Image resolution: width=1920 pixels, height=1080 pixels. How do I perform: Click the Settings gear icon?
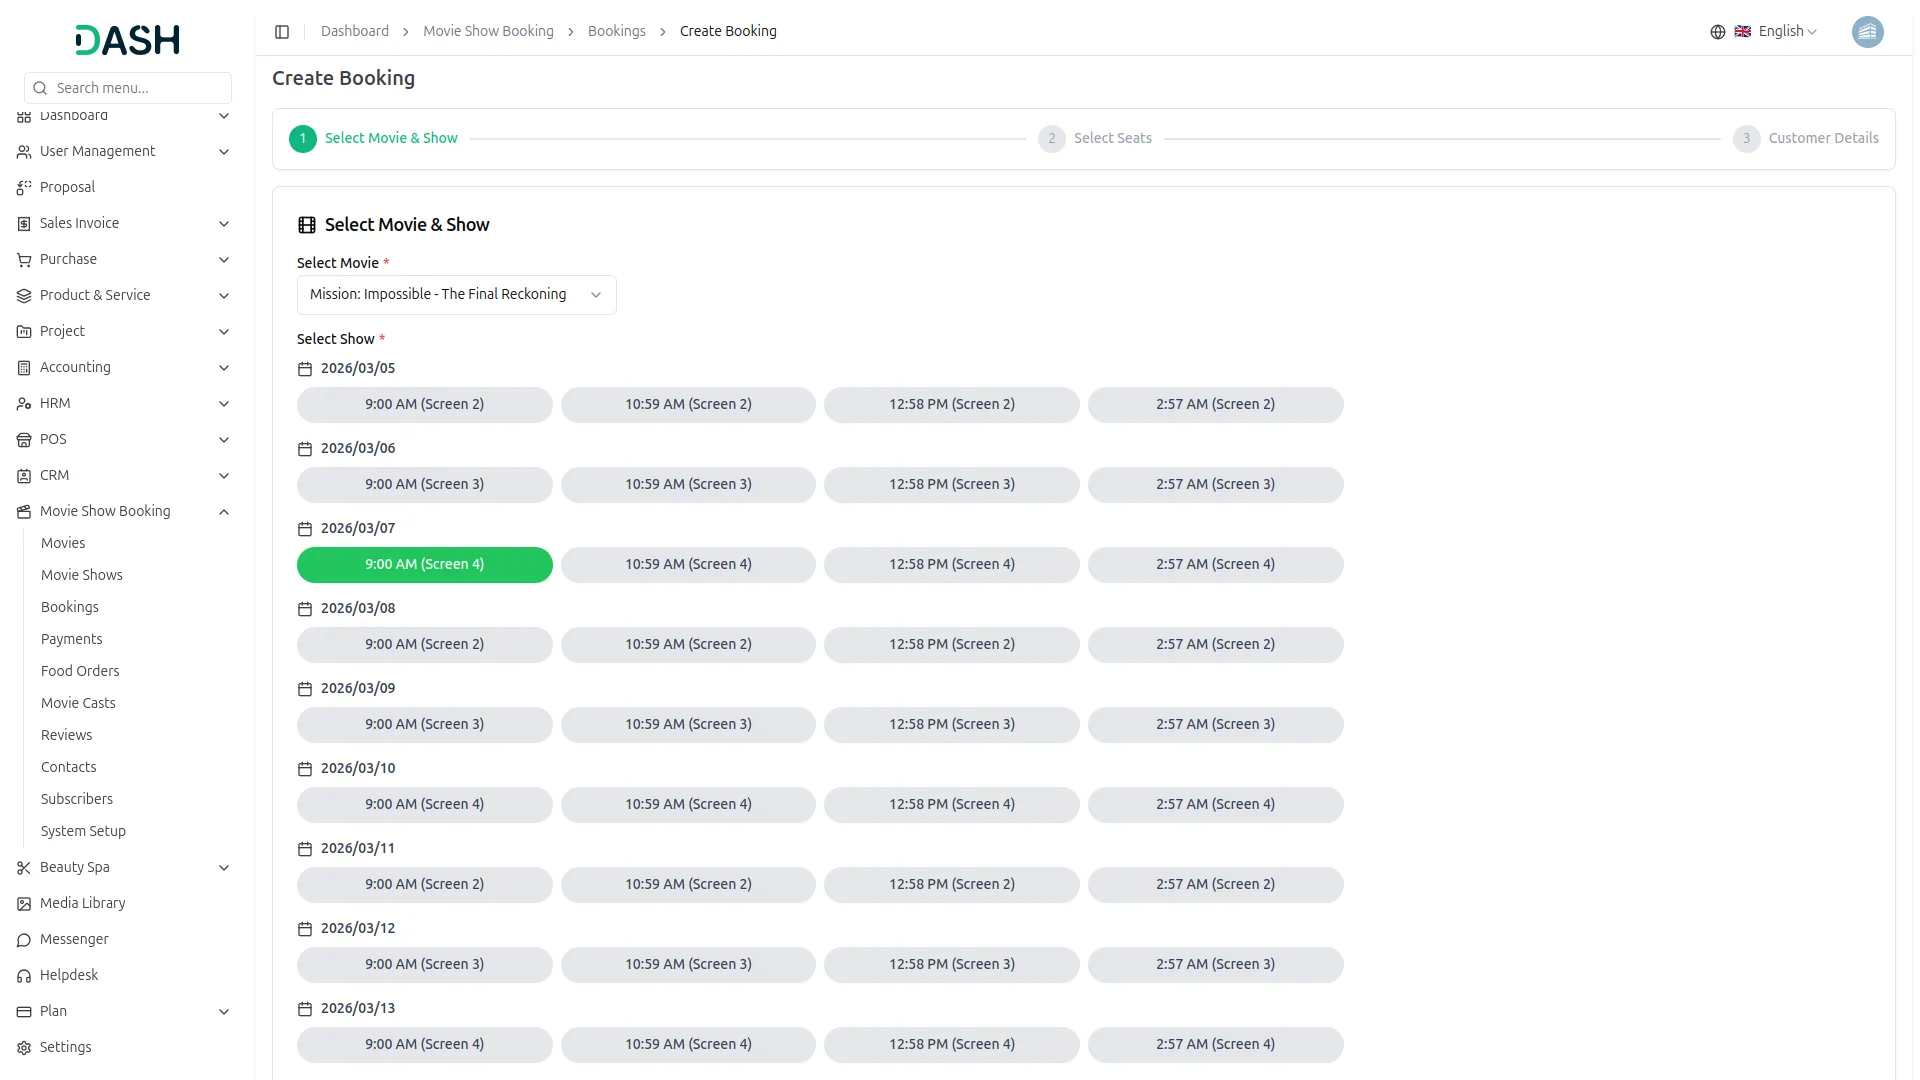(23, 1047)
